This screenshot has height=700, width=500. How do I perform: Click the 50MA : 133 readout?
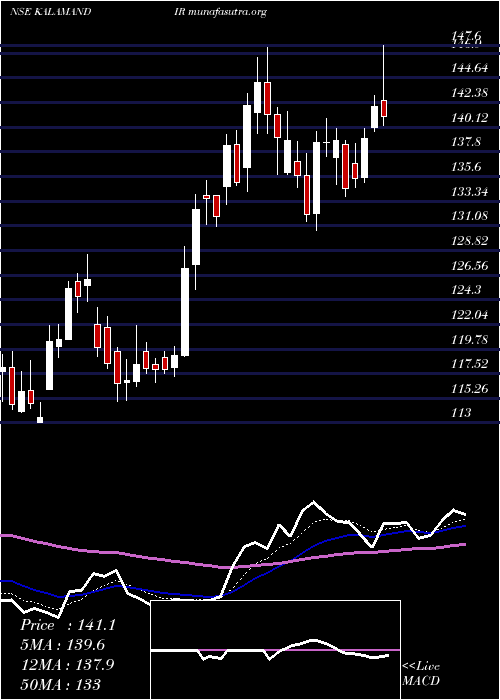60,684
